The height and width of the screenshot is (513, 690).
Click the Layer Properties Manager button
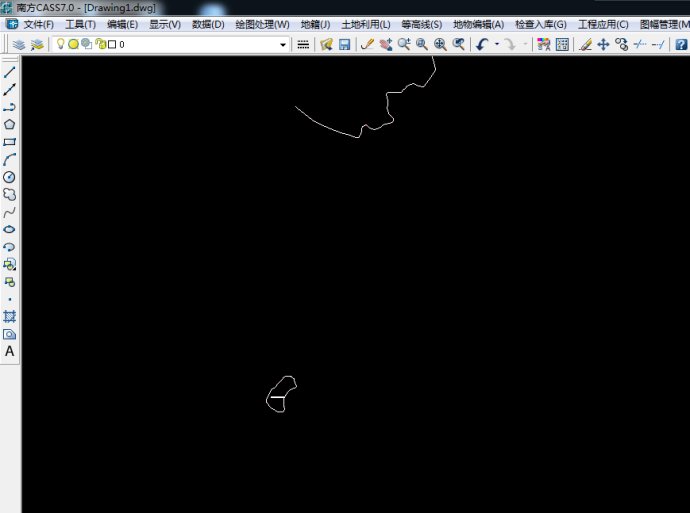[19, 44]
